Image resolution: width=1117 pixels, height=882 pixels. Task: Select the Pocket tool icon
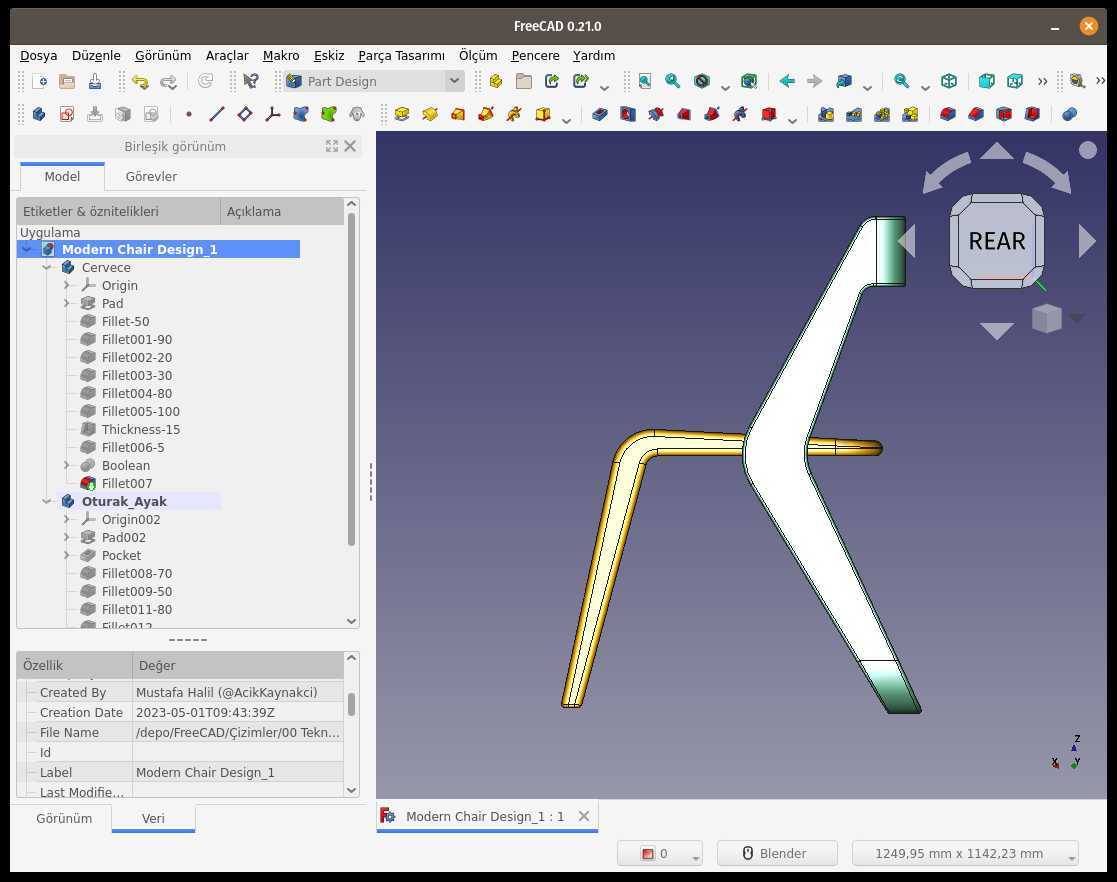[x=600, y=114]
